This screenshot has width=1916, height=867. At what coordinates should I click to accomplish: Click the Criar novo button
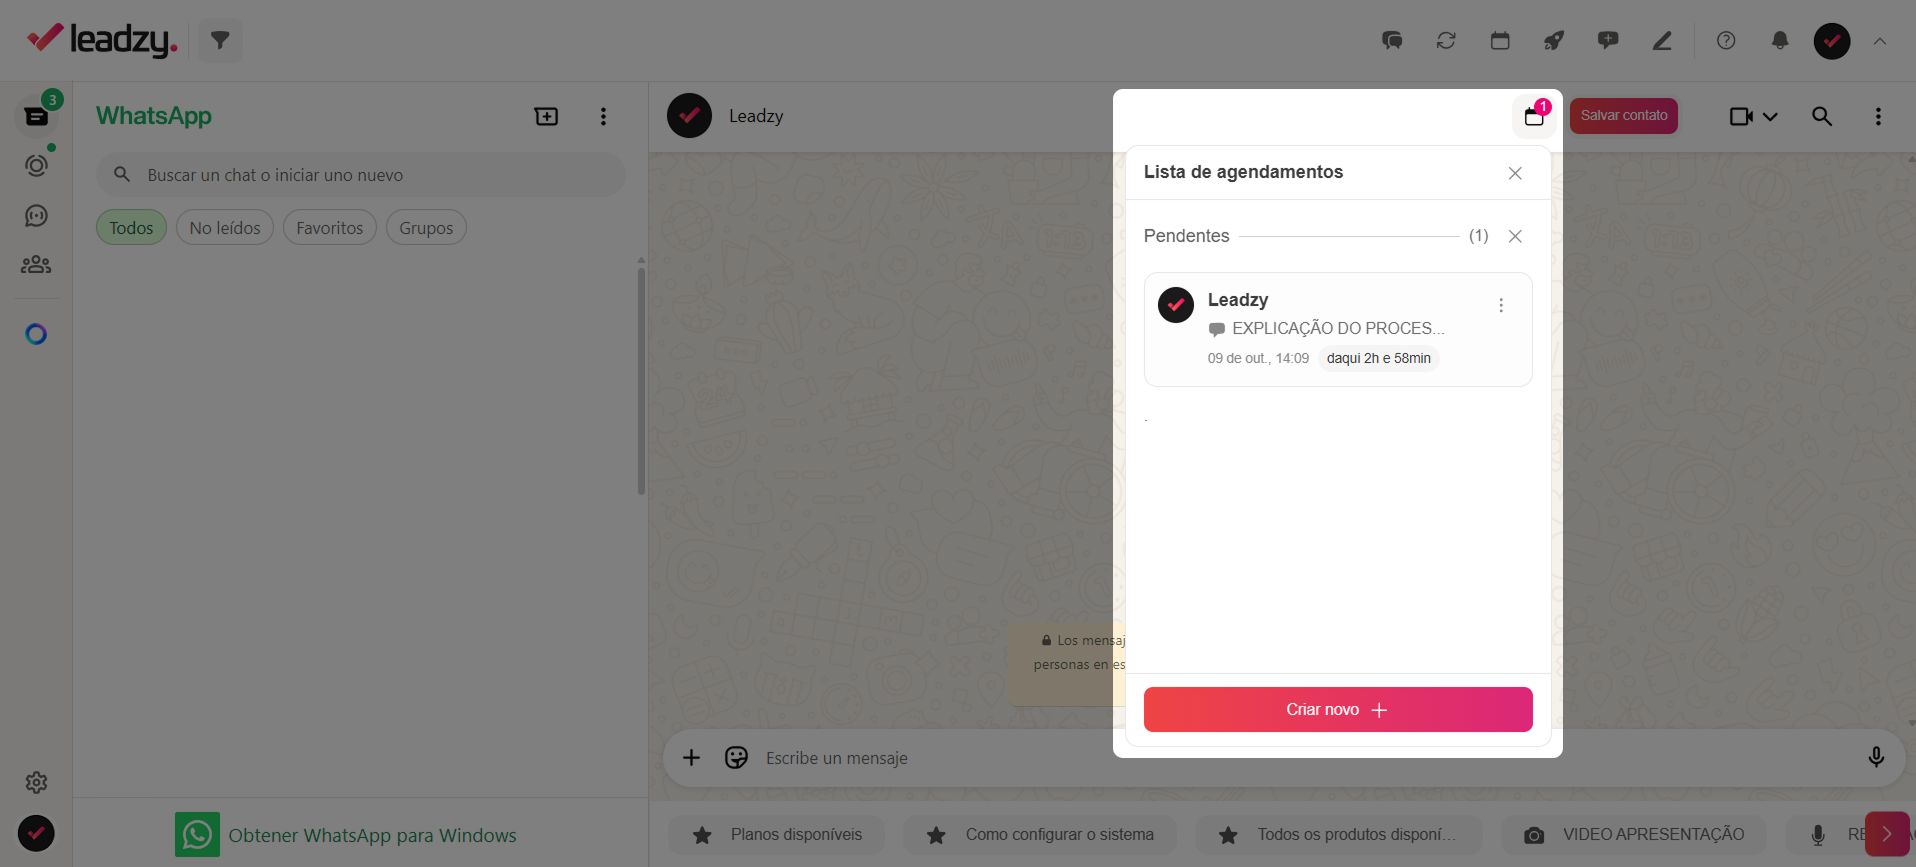(1338, 709)
